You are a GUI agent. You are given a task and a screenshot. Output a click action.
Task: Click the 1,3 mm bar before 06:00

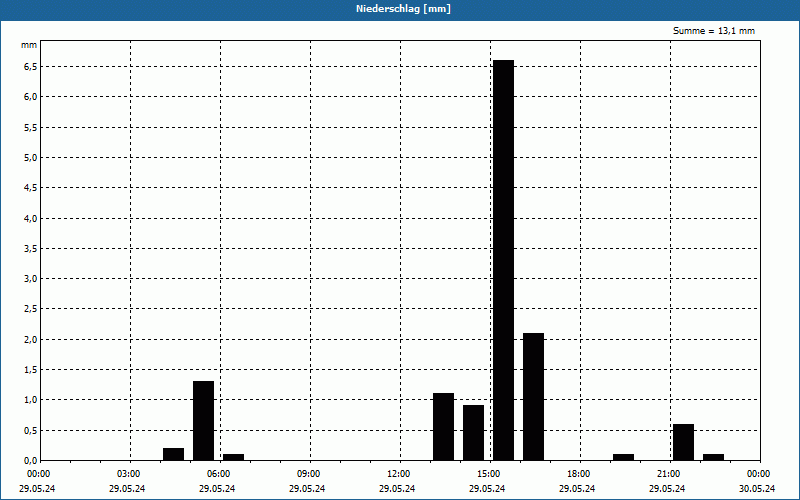coord(203,420)
